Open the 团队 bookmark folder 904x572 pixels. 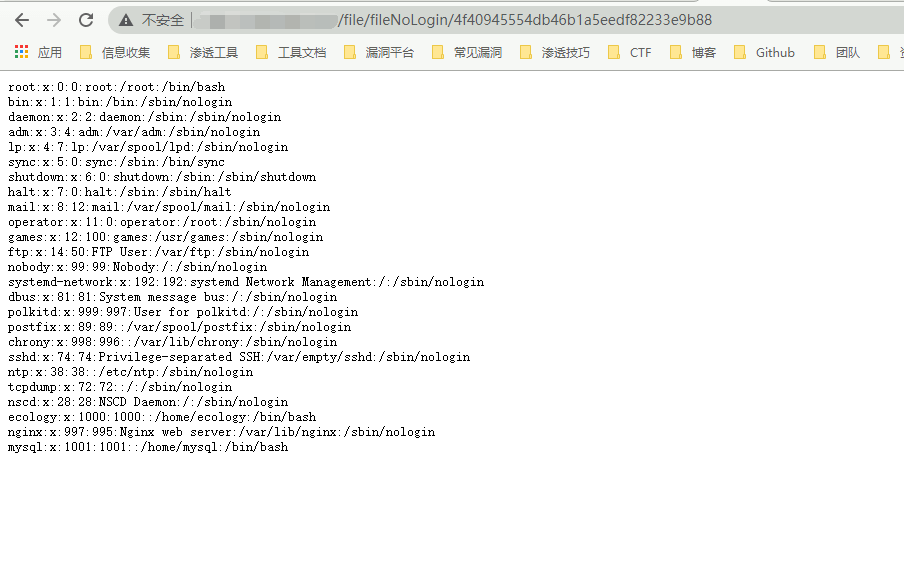pos(837,52)
